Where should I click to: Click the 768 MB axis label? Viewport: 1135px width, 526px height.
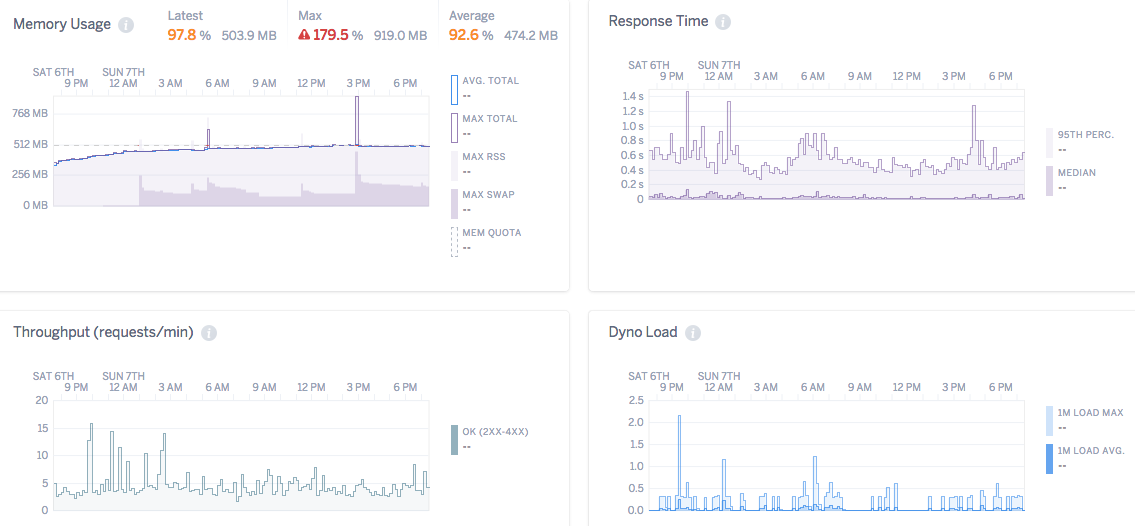coord(31,114)
